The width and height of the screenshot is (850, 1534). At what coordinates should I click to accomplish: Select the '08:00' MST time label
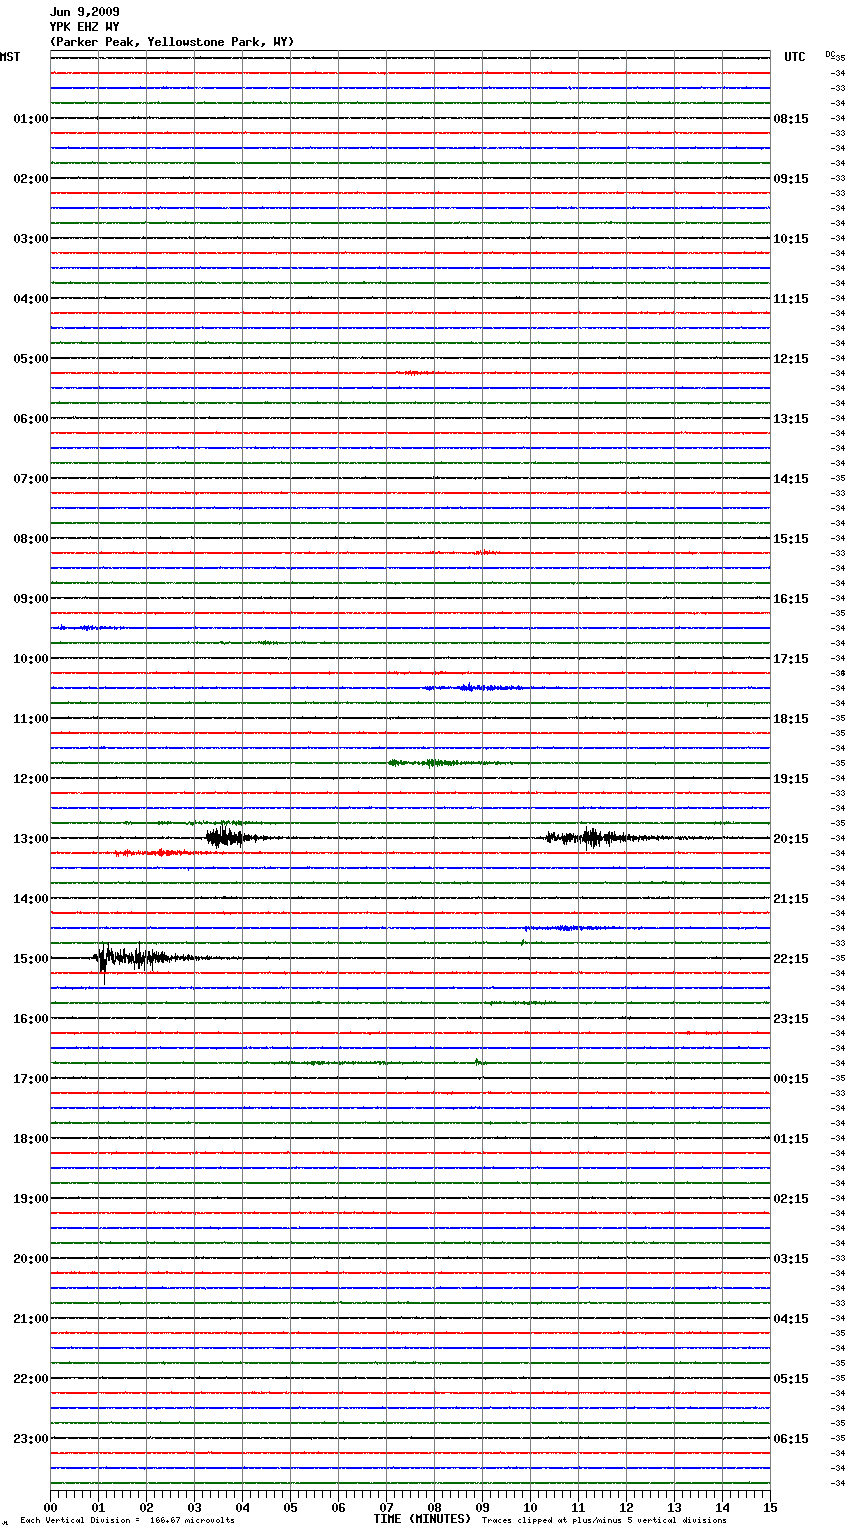[x=31, y=539]
